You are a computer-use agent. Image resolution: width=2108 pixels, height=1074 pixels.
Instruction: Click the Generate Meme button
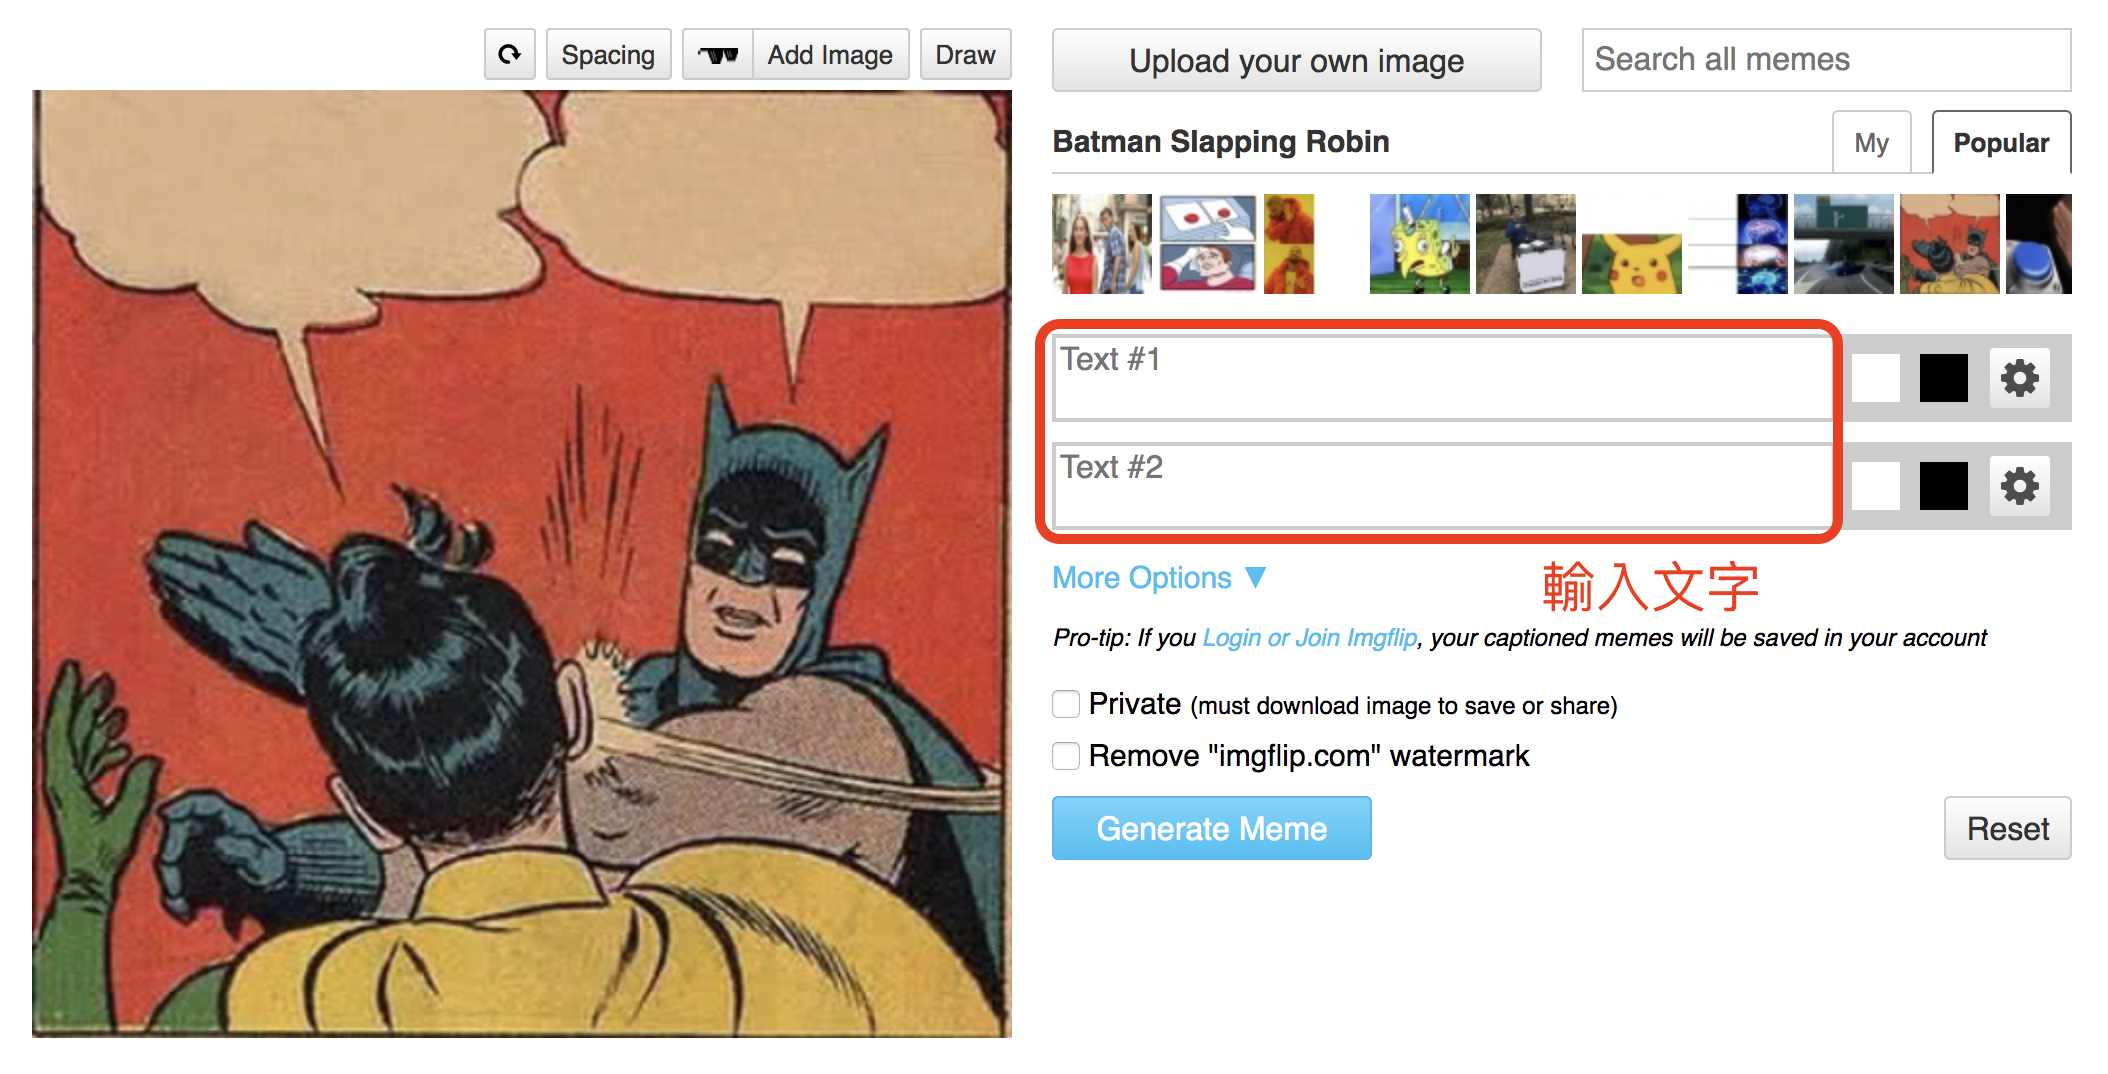(x=1211, y=828)
